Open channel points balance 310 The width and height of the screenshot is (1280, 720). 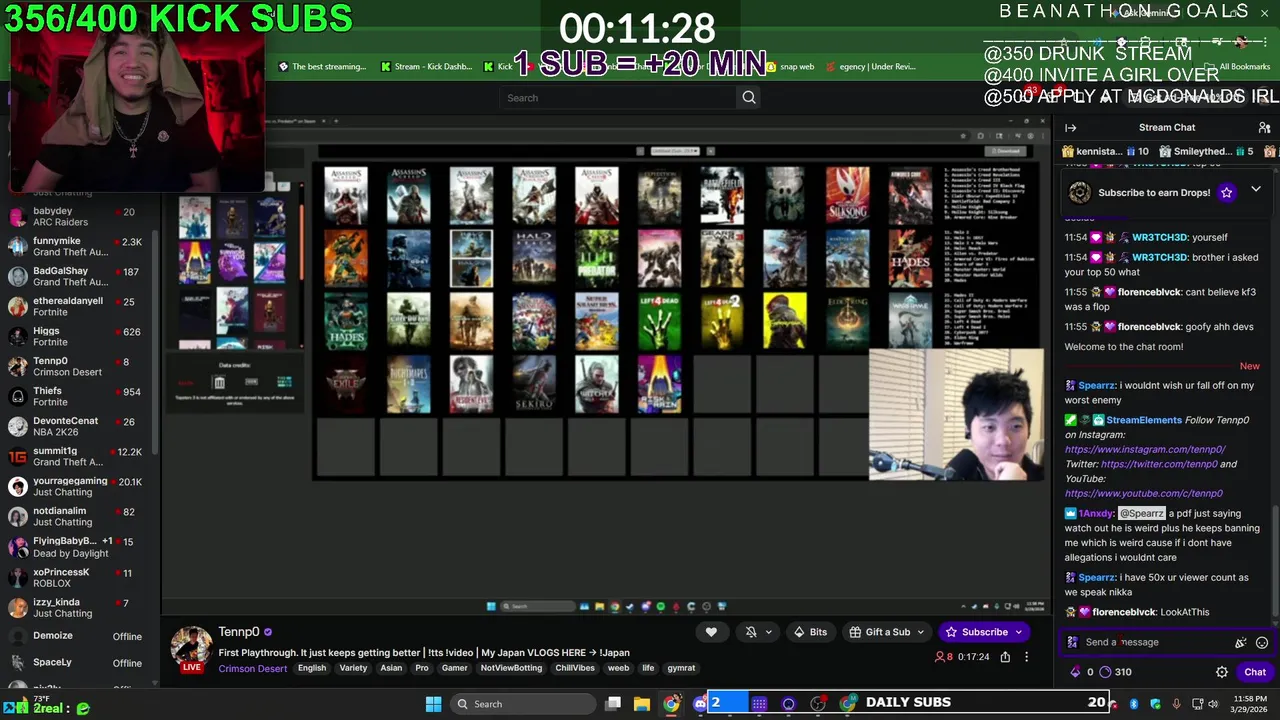(1115, 672)
